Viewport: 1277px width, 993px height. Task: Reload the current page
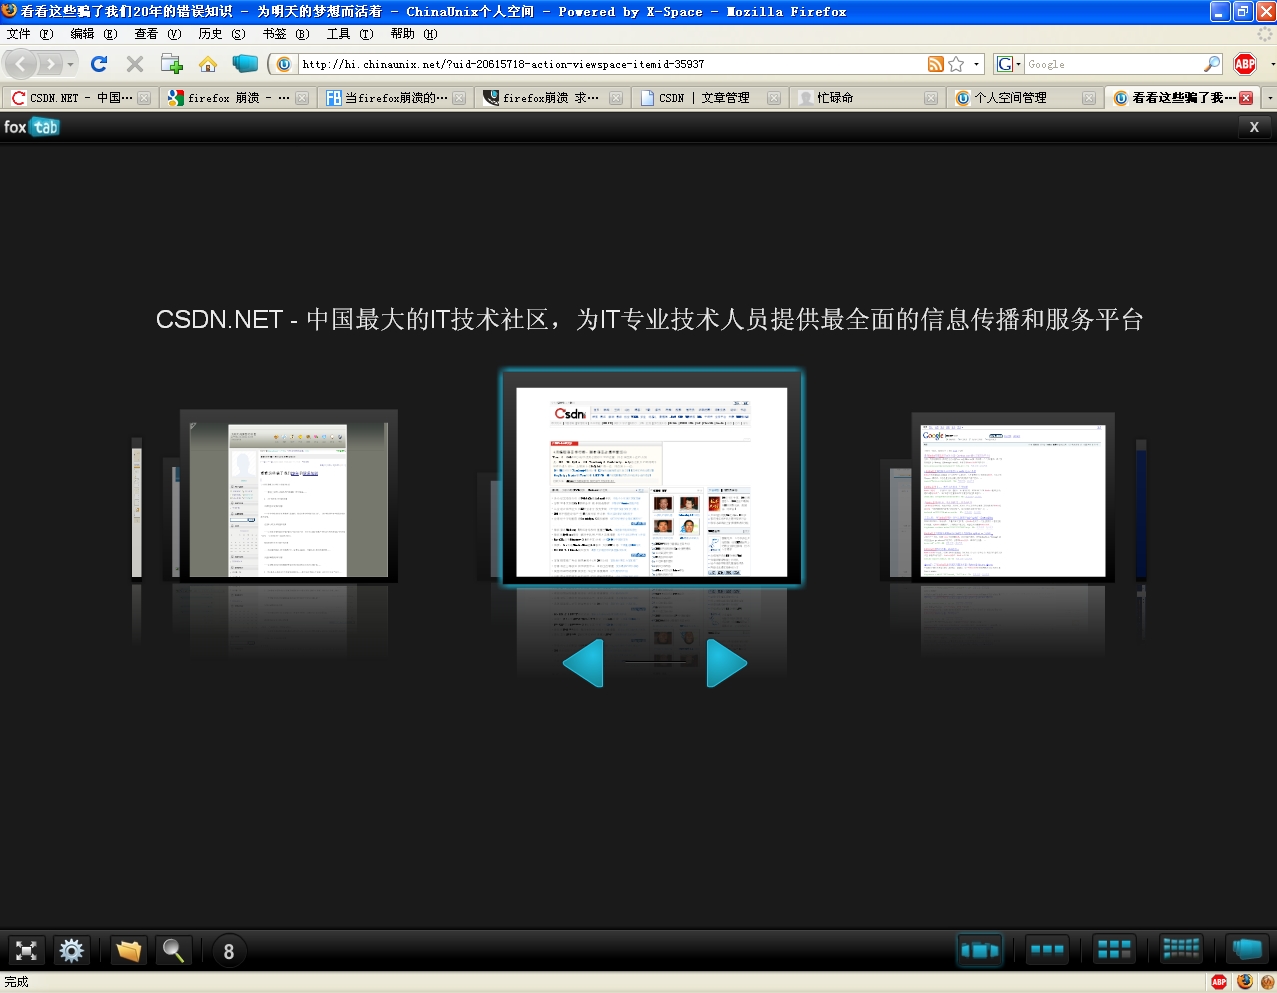98,64
